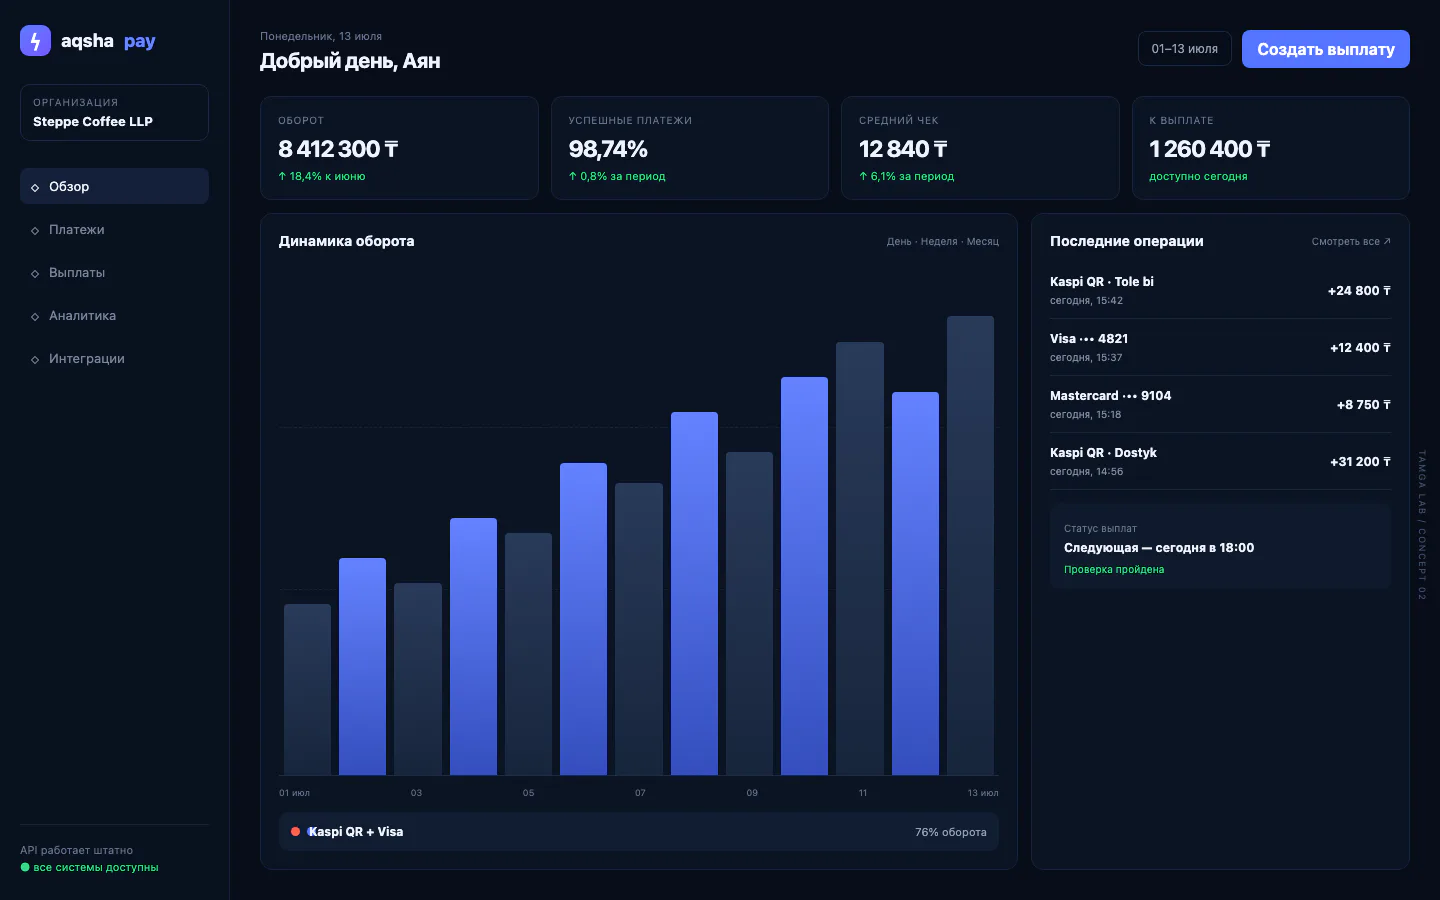
Task: Click the Kaspi QR + Visa legend label
Action: 356,832
